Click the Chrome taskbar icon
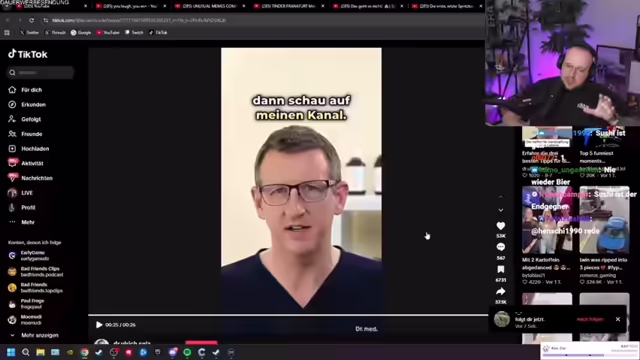 click(x=84, y=352)
